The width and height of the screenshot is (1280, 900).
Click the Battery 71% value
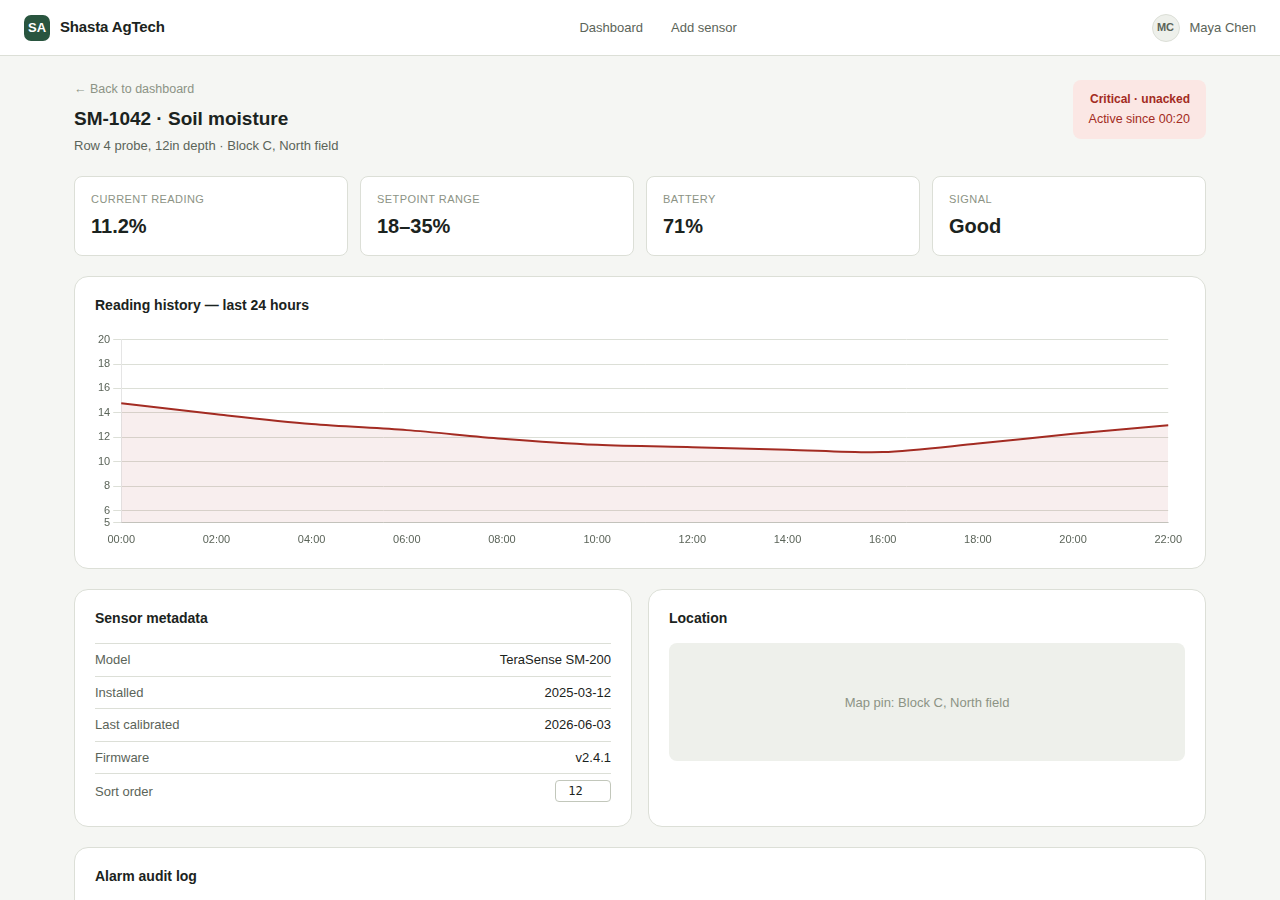(683, 226)
